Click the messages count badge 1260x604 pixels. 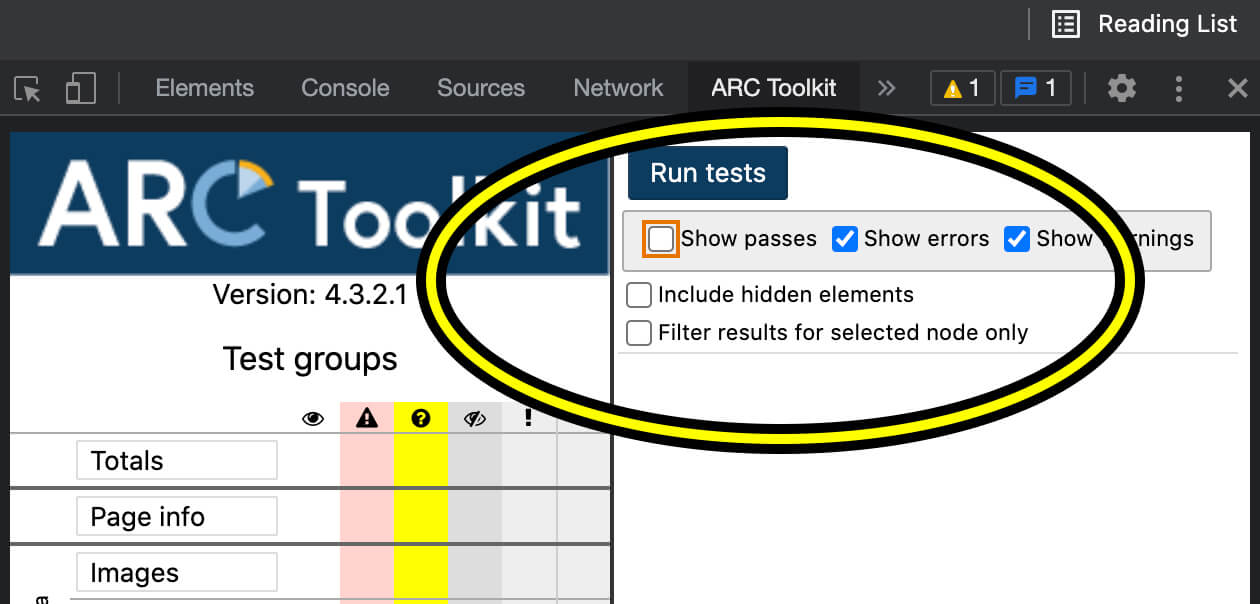(x=1035, y=88)
